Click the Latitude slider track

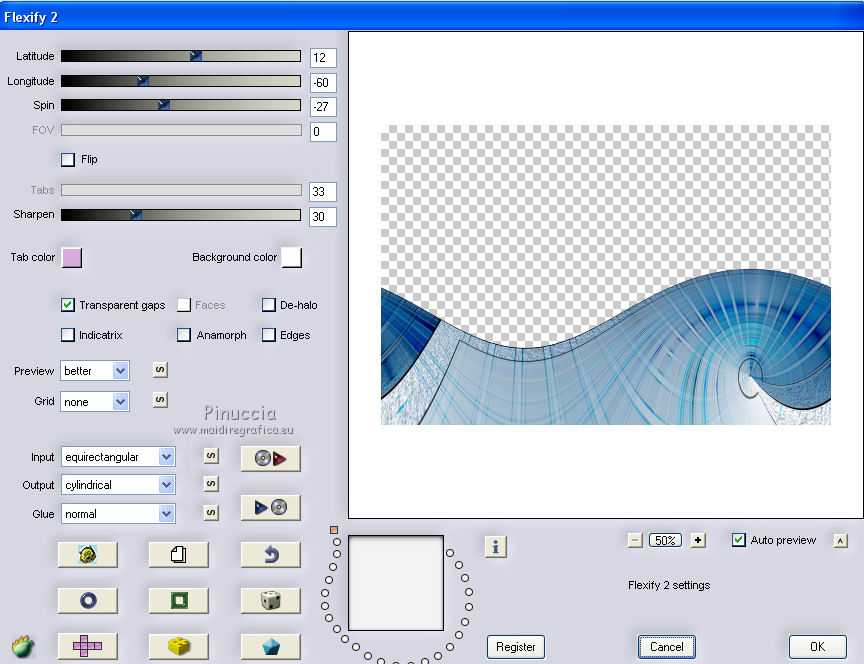181,56
